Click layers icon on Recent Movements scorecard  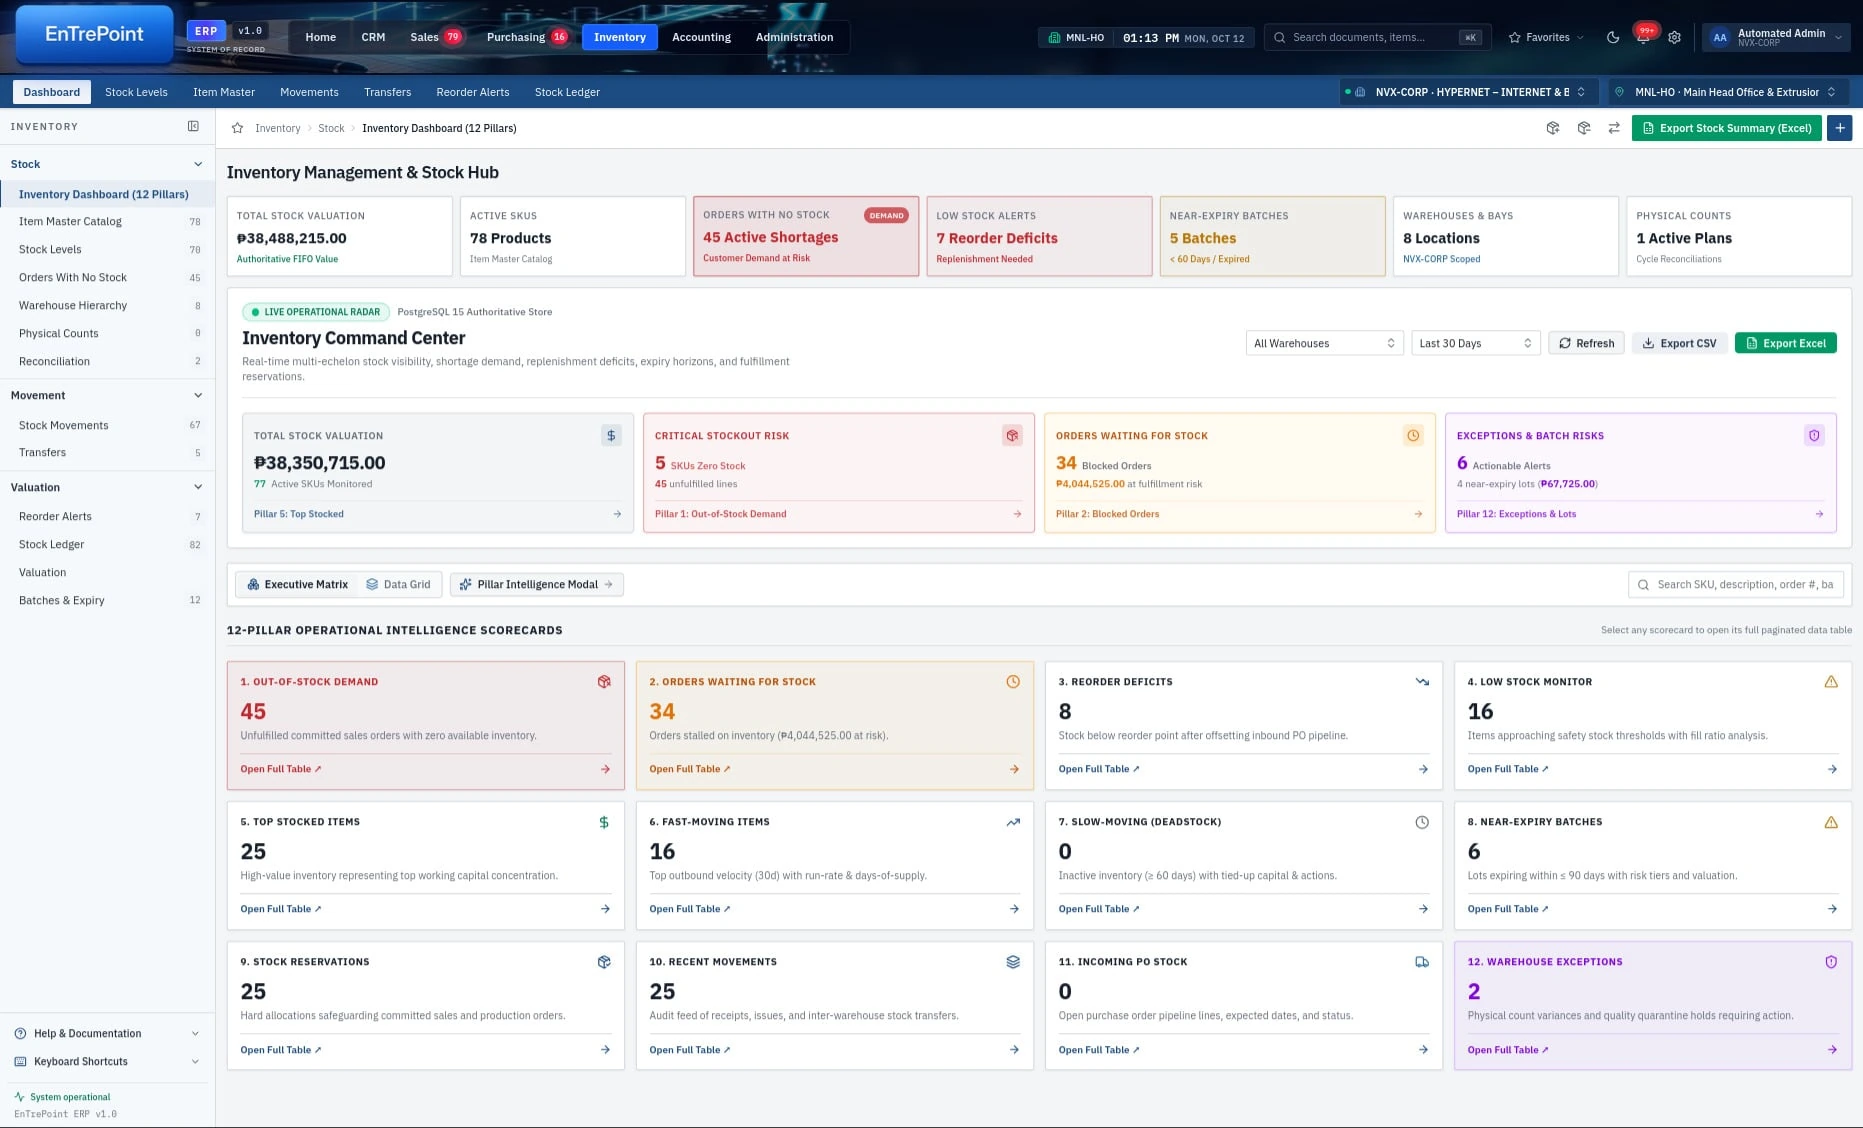(1013, 962)
